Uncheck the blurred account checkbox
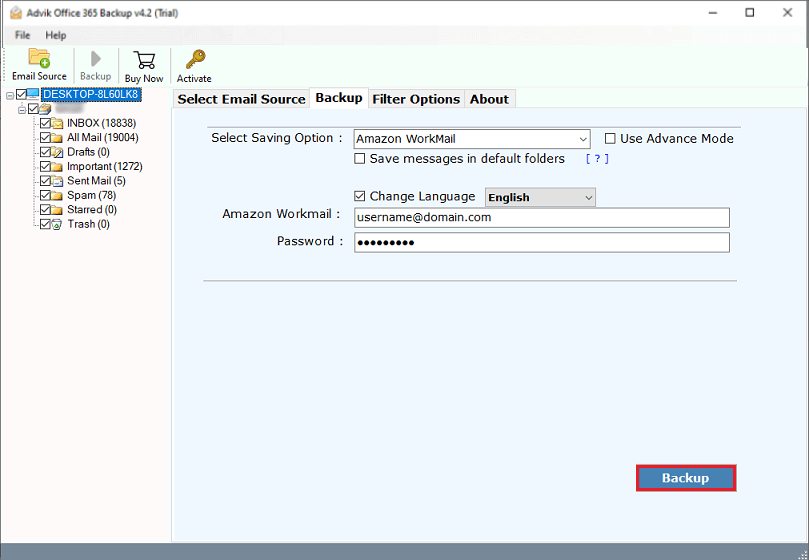 coord(34,108)
